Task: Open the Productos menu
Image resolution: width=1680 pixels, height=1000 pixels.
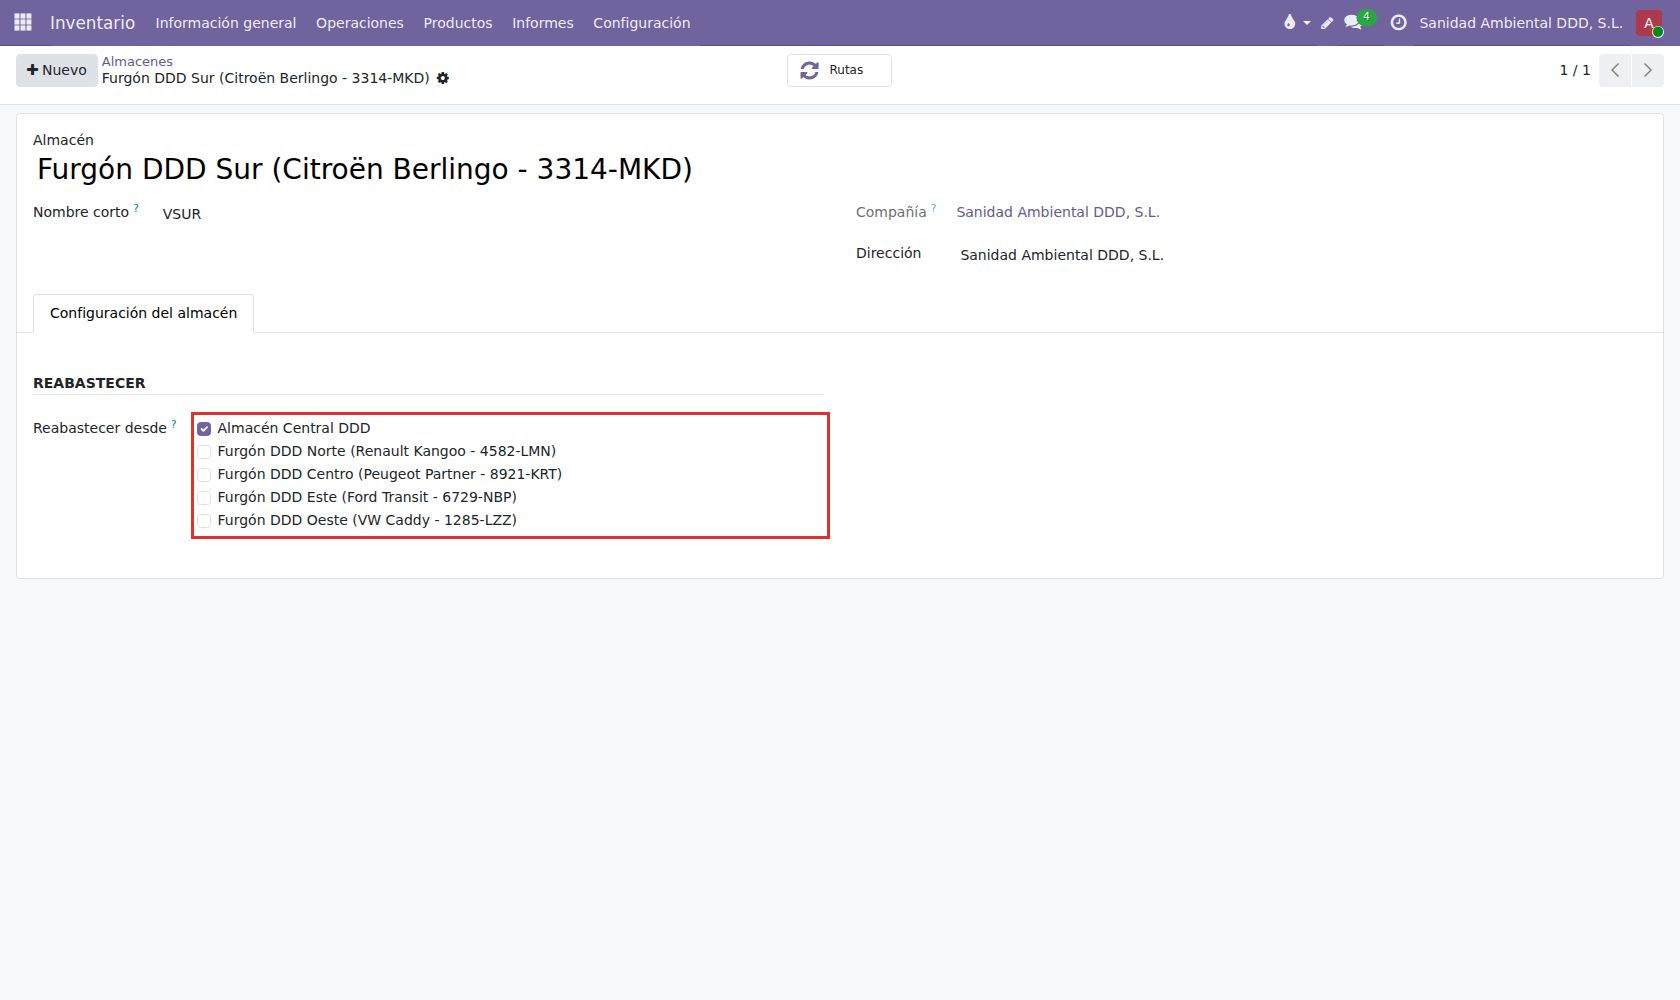Action: (x=457, y=22)
